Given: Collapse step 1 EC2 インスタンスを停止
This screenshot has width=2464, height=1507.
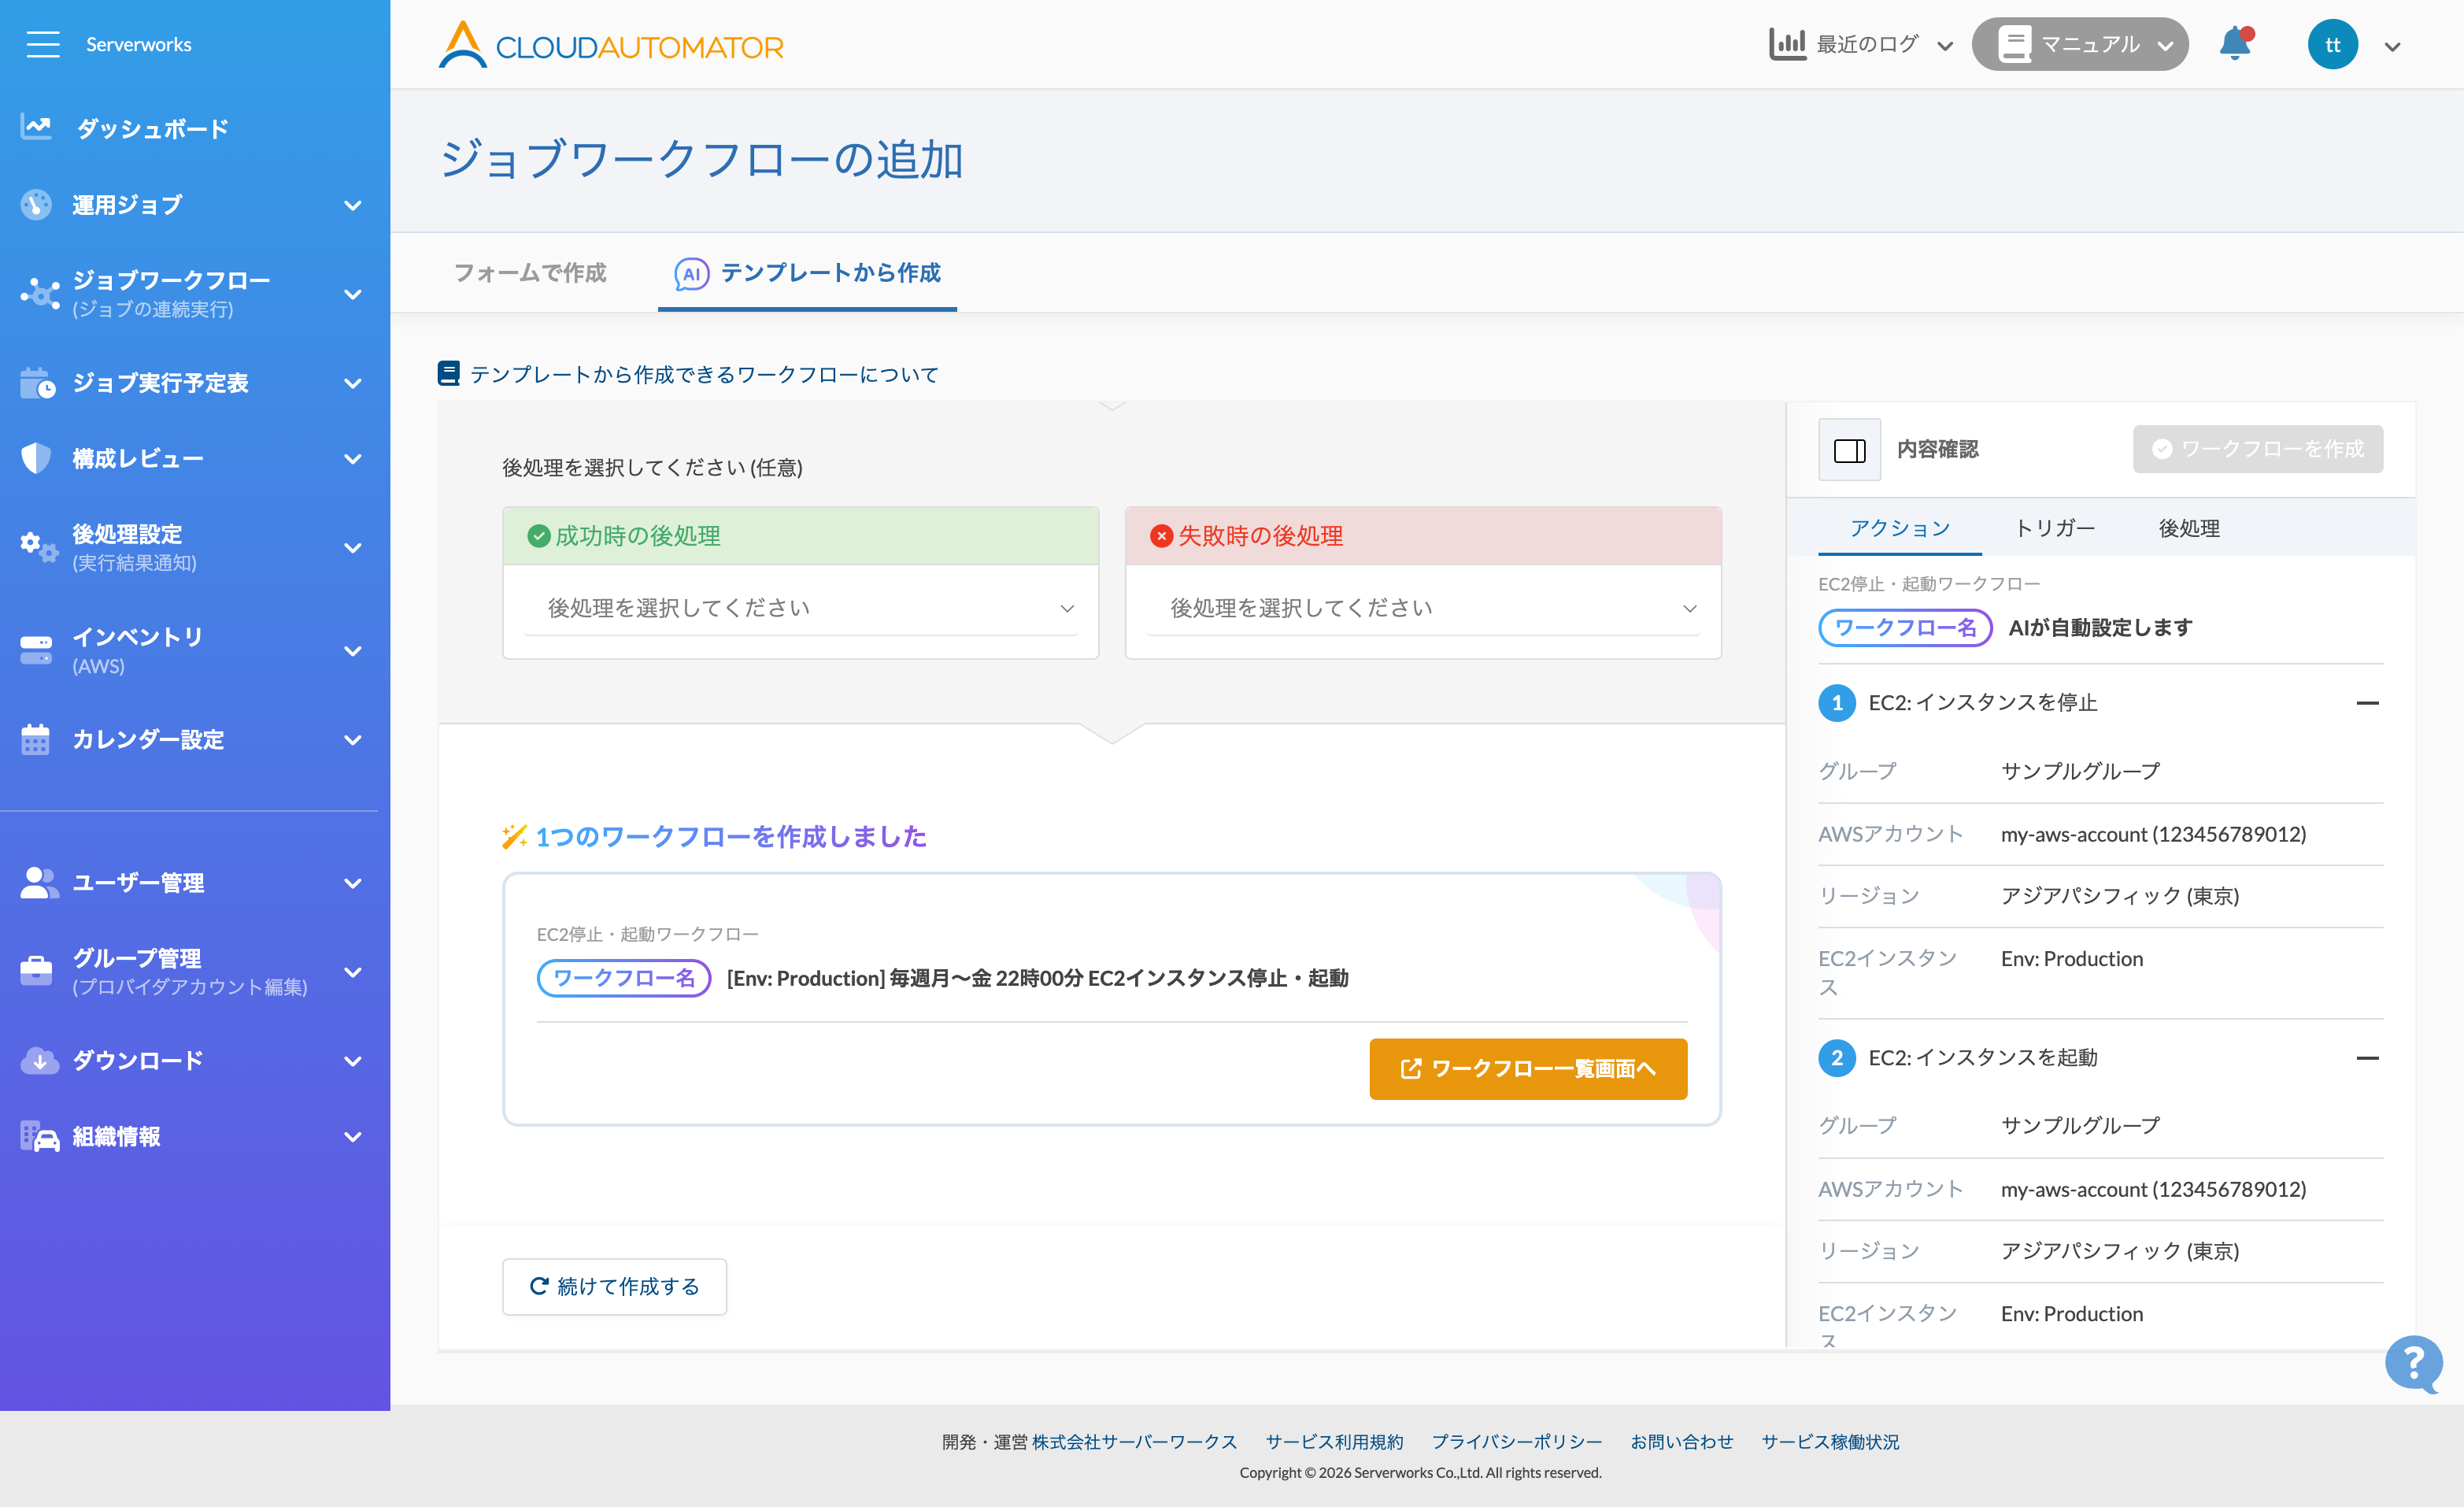Looking at the screenshot, I should pyautogui.click(x=2367, y=703).
